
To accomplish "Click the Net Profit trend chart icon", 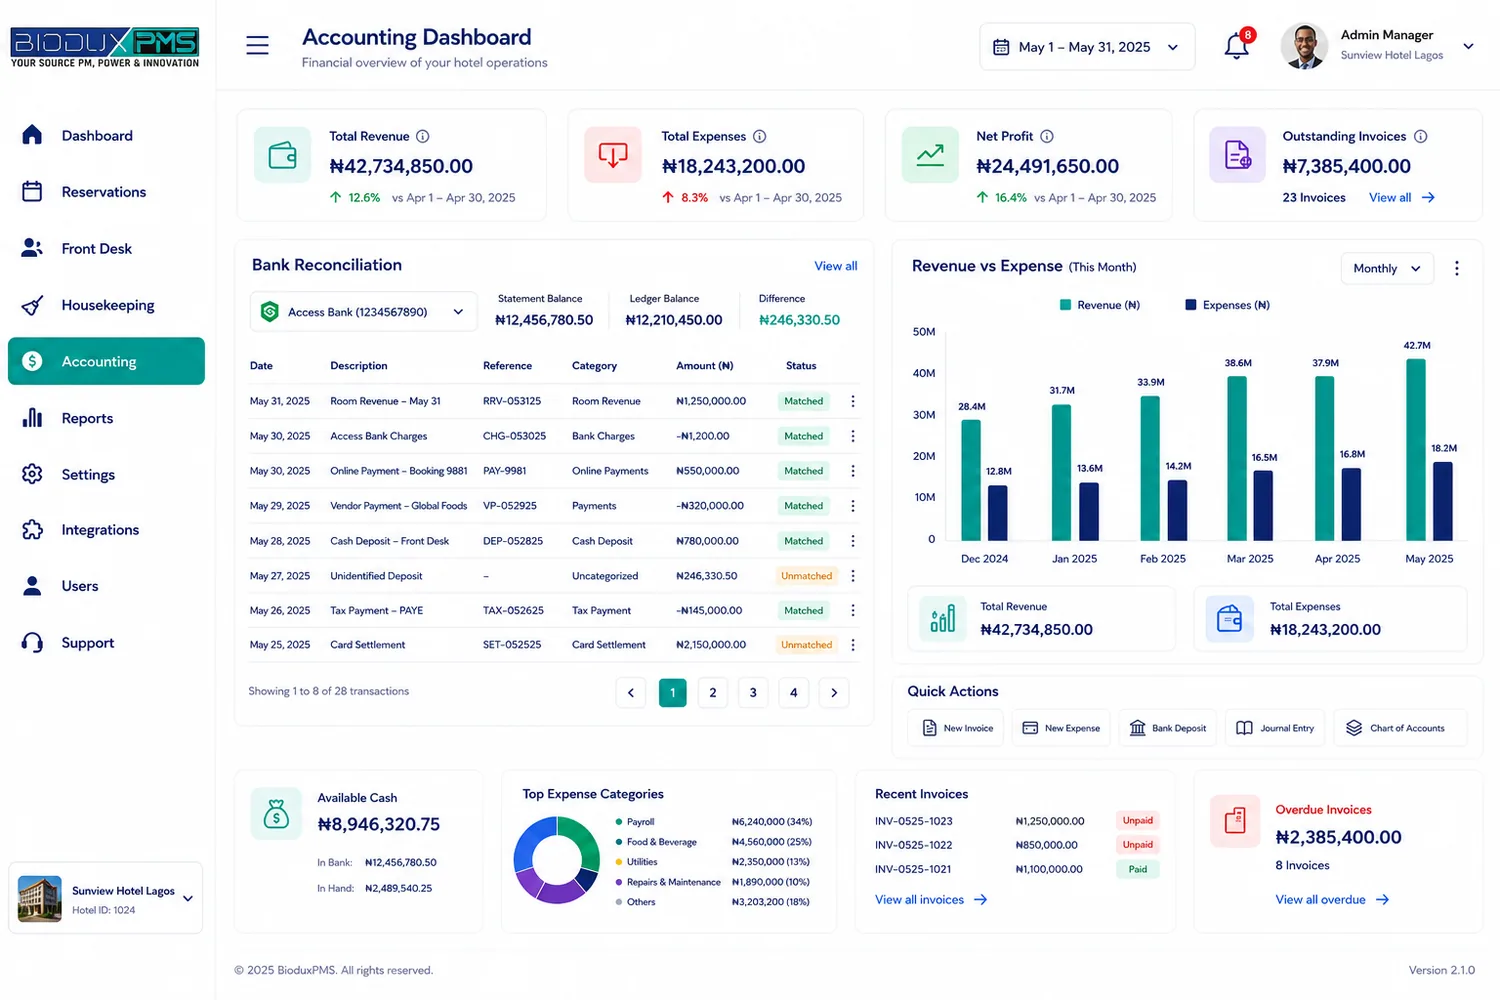I will pyautogui.click(x=930, y=155).
